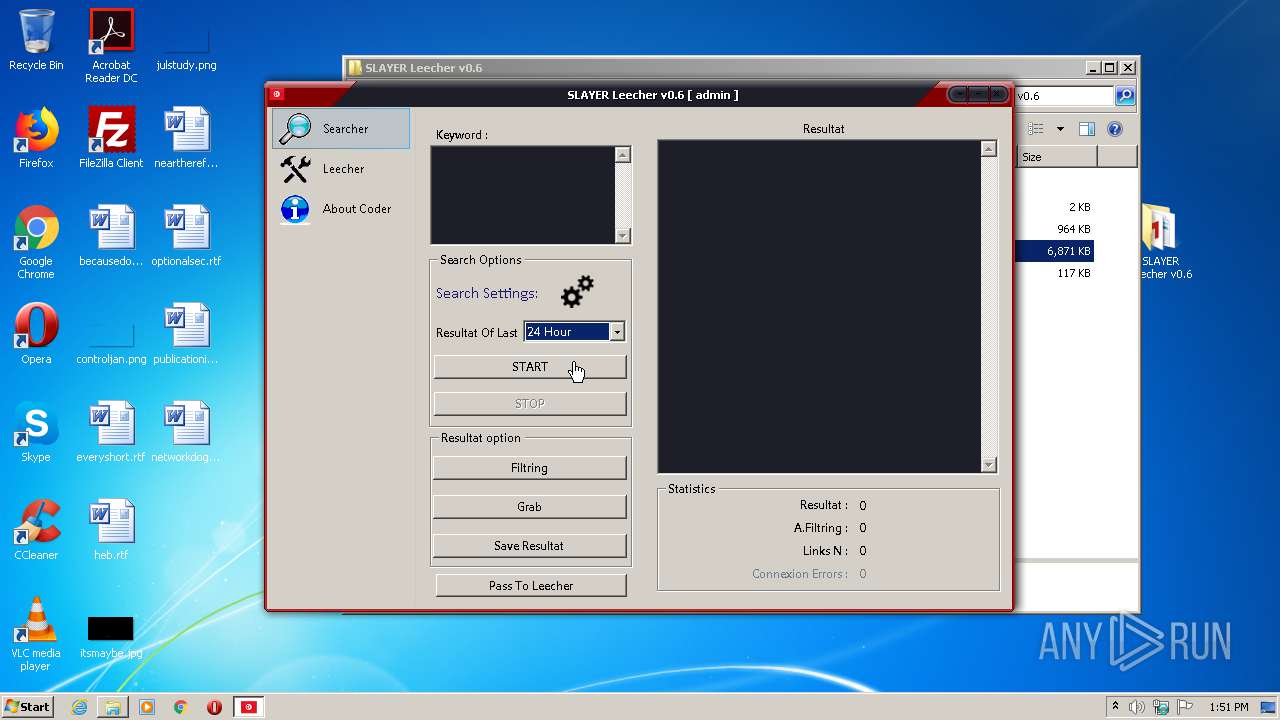Open the Searcher section in the sidebar
1280x720 pixels.
(341, 129)
